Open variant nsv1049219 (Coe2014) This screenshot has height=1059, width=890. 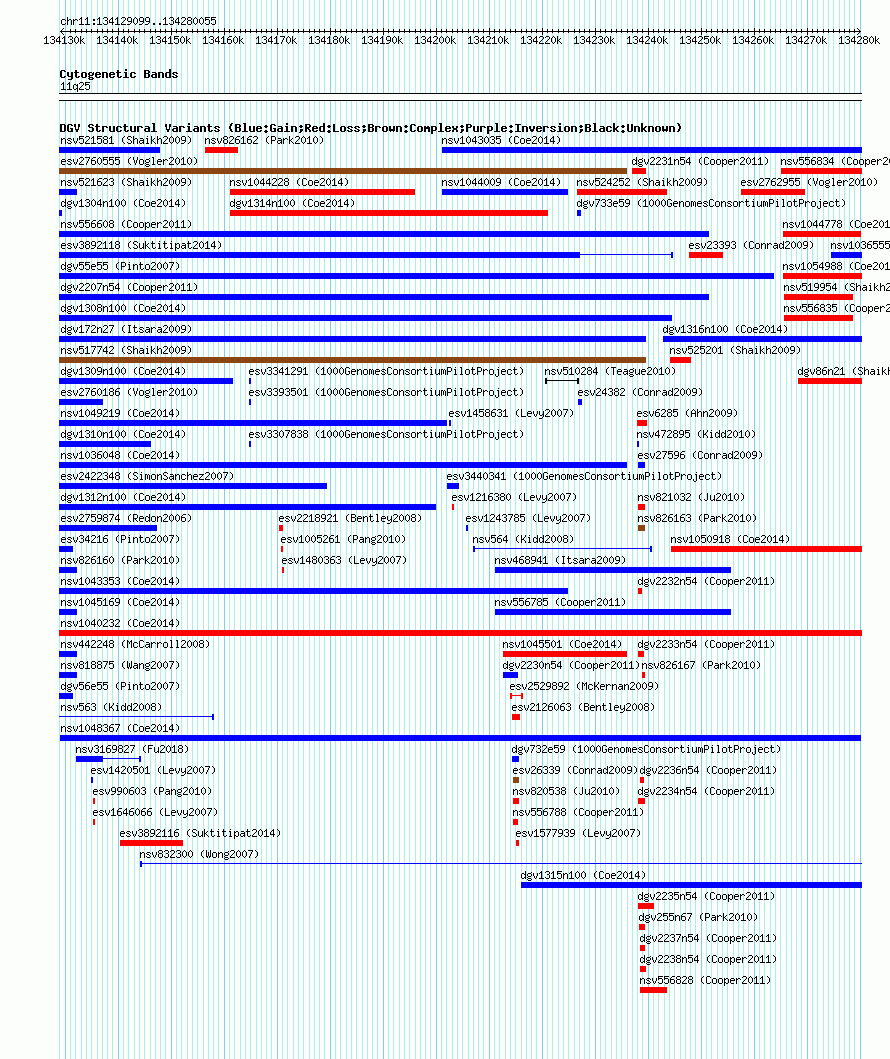(x=120, y=413)
